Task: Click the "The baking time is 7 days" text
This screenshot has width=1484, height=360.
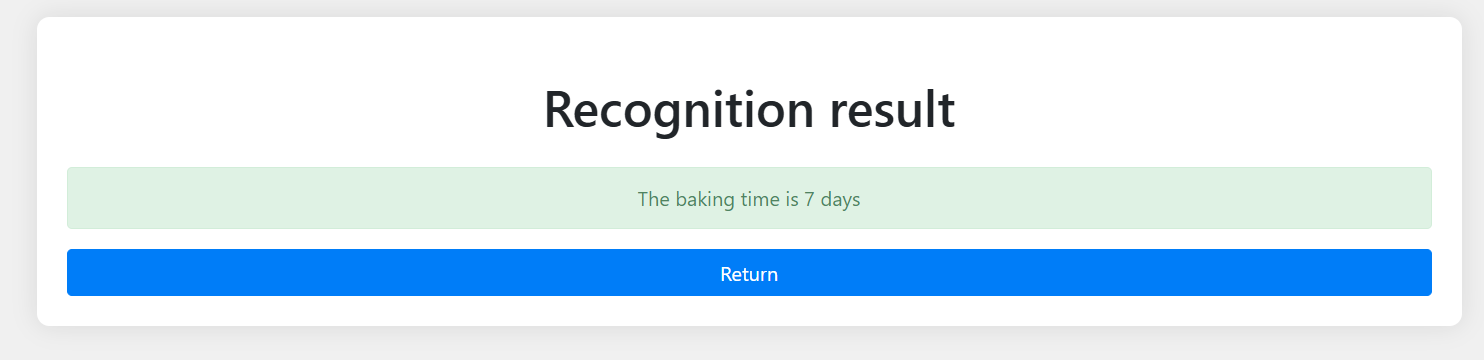Action: click(x=749, y=199)
